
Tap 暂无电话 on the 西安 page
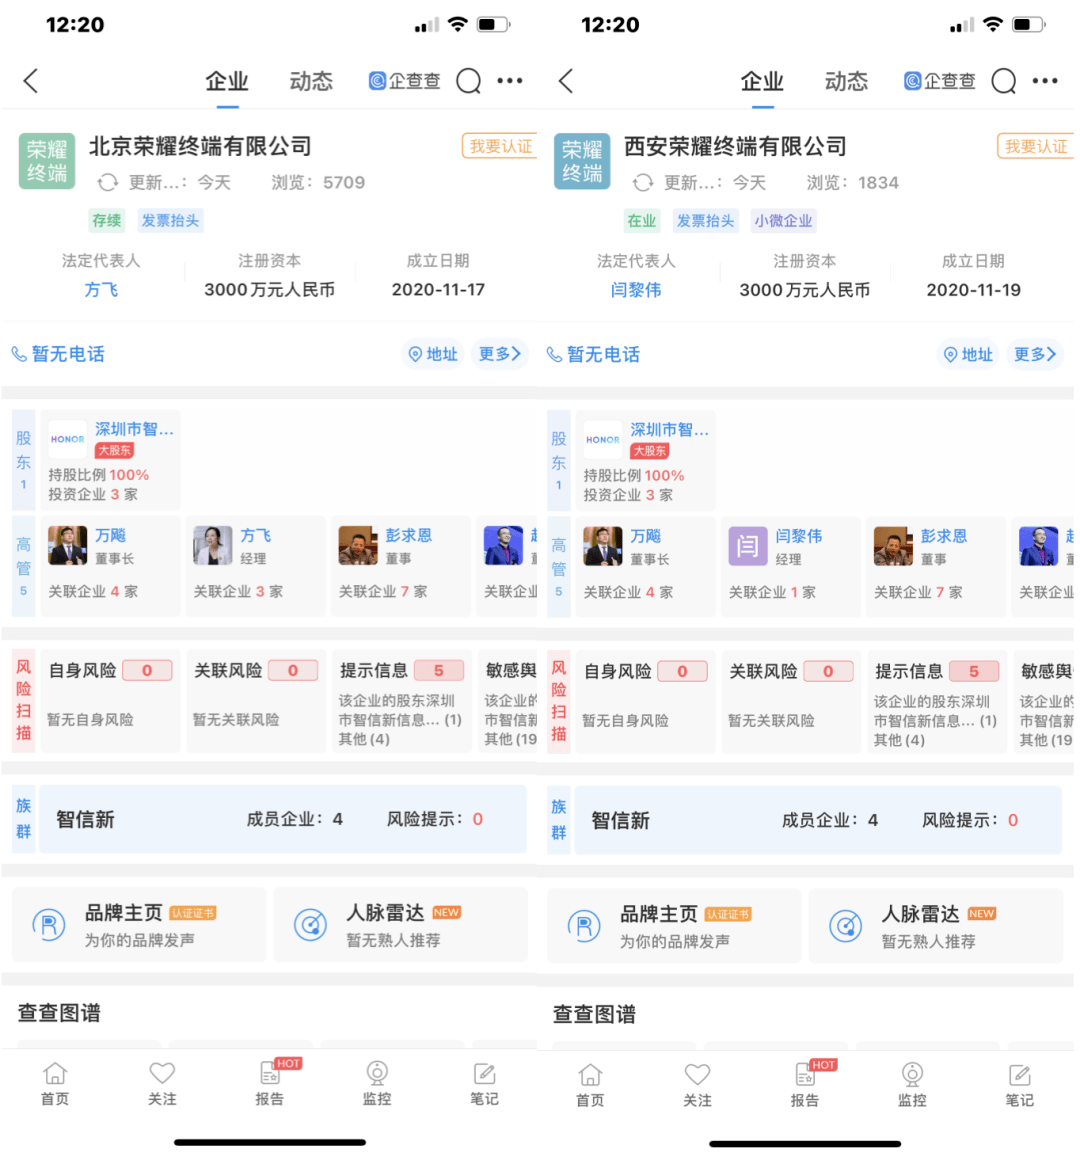[x=594, y=355]
